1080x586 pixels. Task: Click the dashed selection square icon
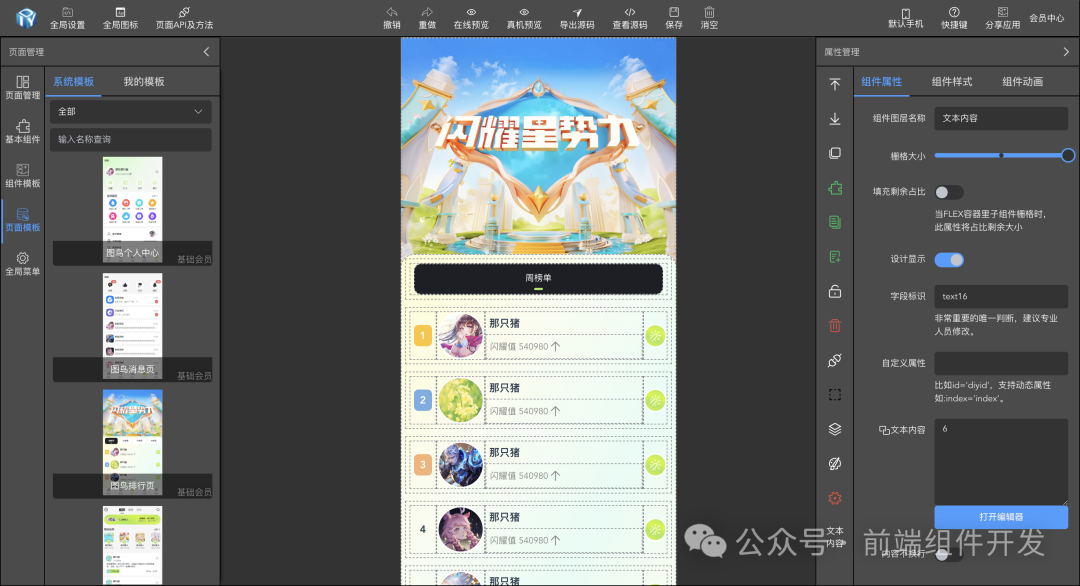835,395
